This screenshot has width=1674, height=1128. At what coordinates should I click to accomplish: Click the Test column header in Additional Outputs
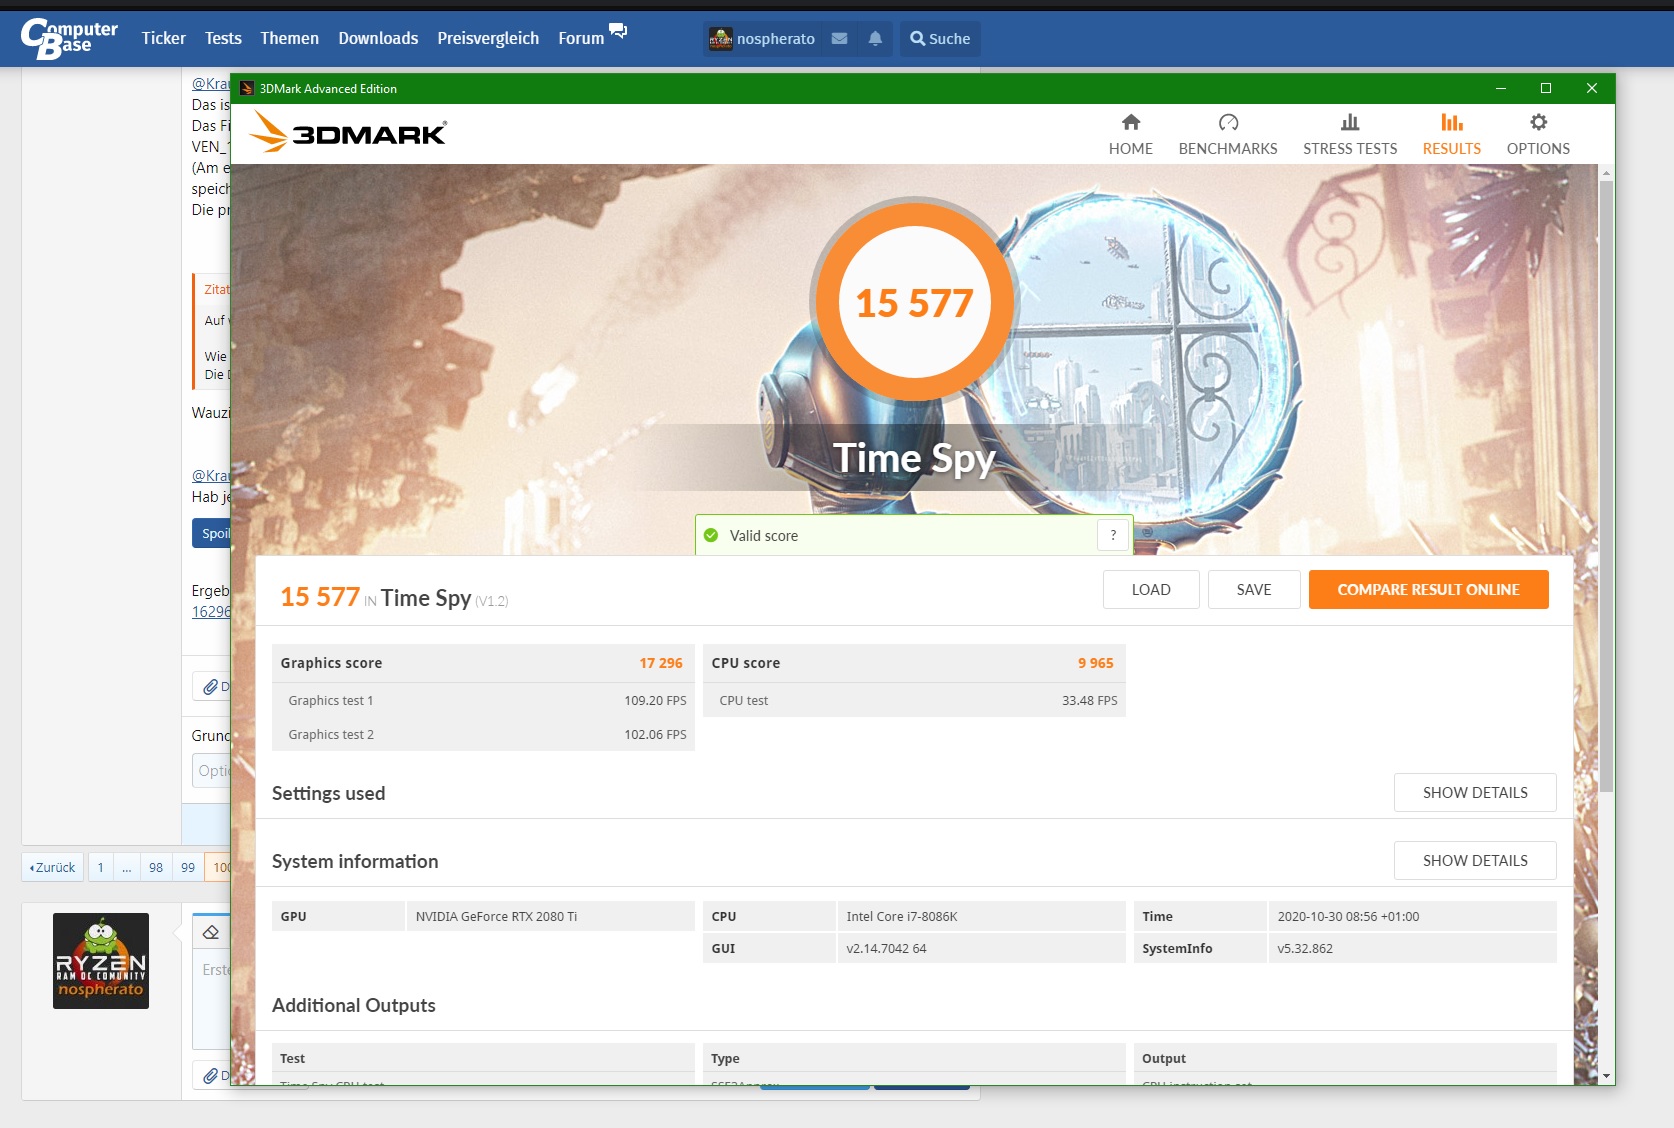(483, 1058)
